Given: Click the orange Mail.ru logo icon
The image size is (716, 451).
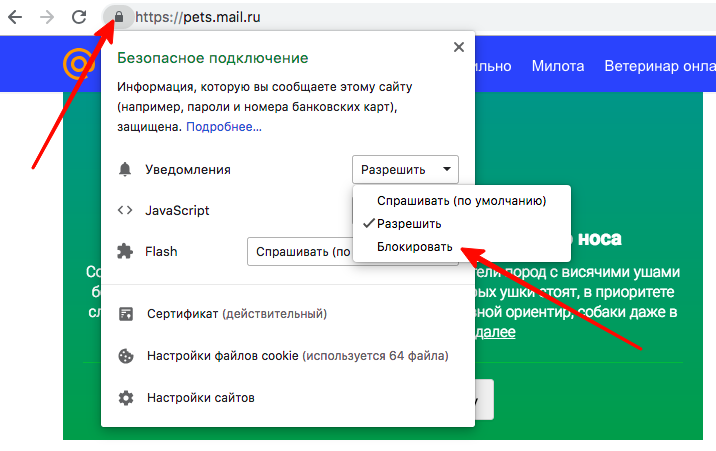Looking at the screenshot, I should click(x=79, y=63).
